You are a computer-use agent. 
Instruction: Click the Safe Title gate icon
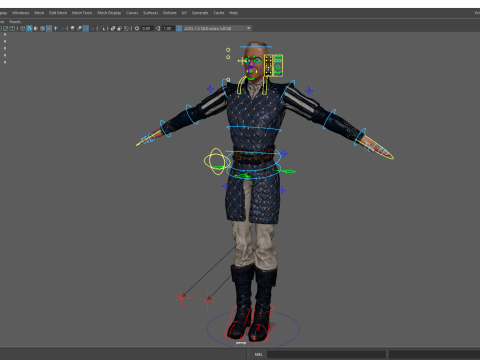(x=12, y=28)
